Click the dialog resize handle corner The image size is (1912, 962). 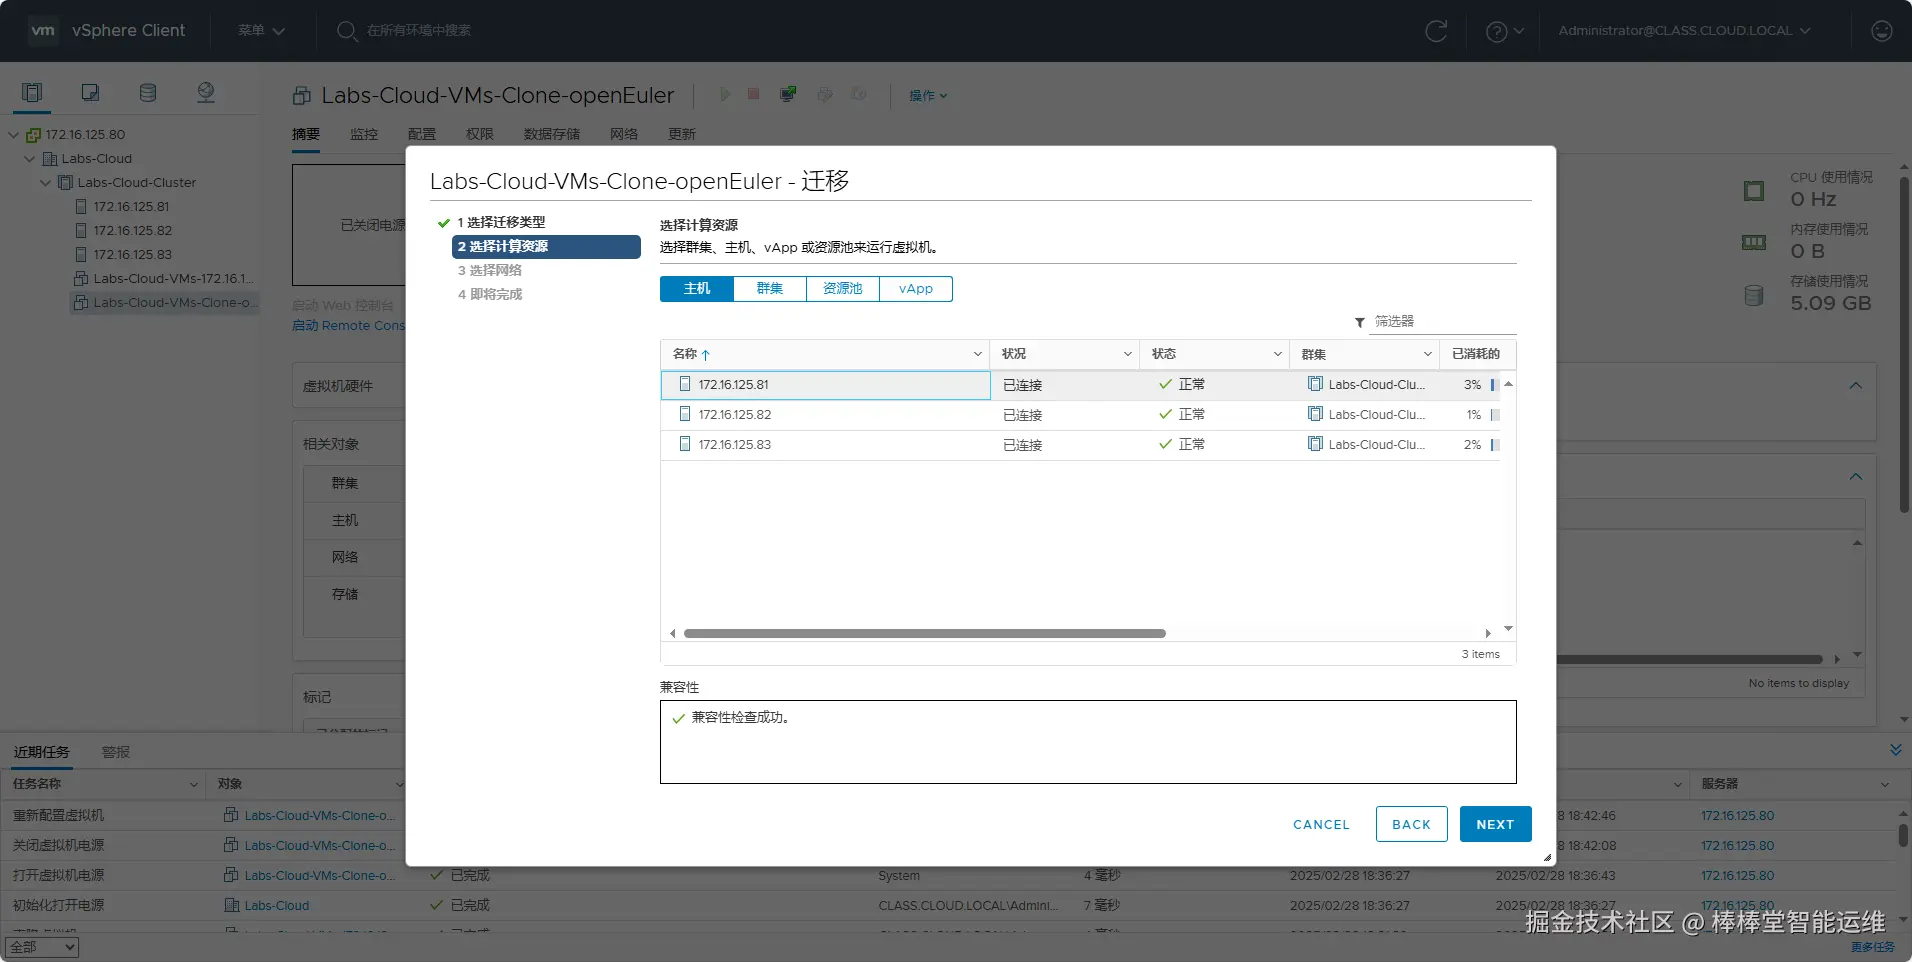pyautogui.click(x=1547, y=857)
